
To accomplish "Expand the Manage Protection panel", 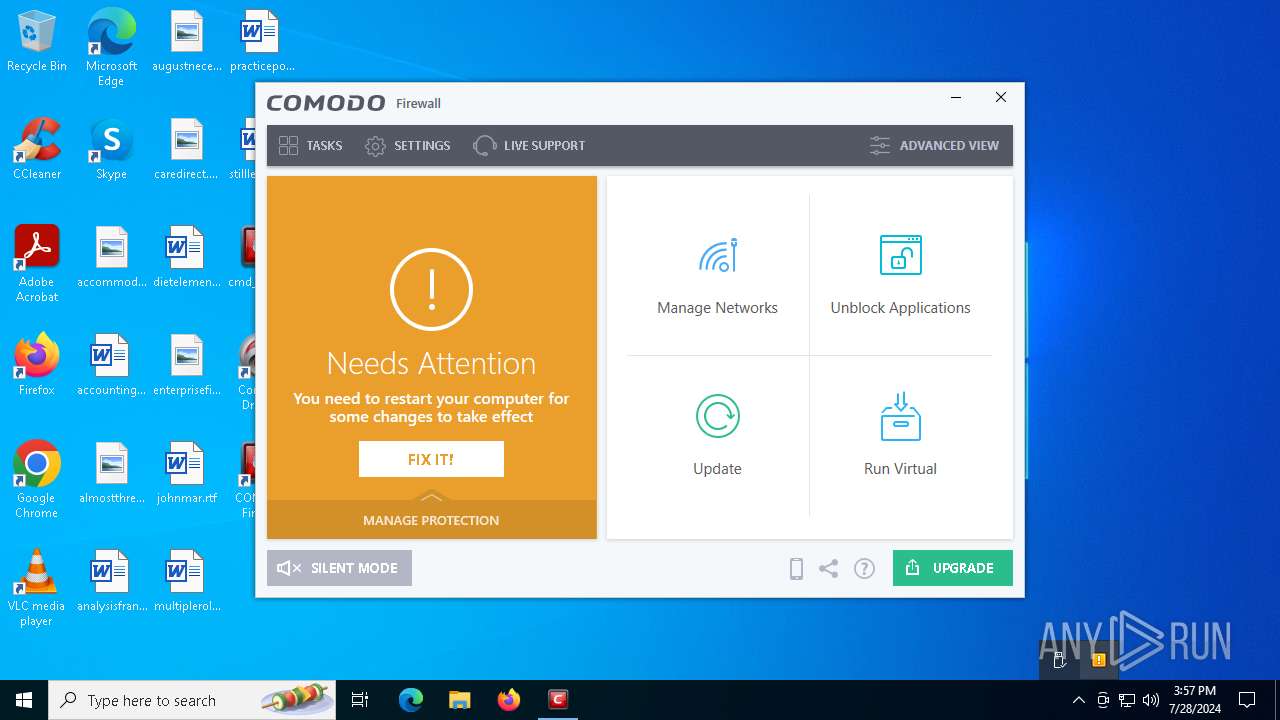I will pos(431,519).
